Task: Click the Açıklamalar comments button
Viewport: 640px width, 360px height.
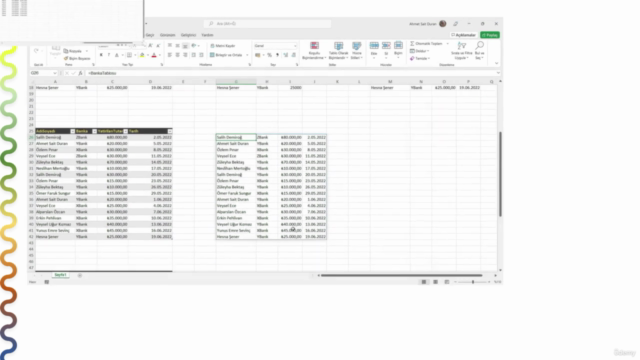Action: point(463,35)
